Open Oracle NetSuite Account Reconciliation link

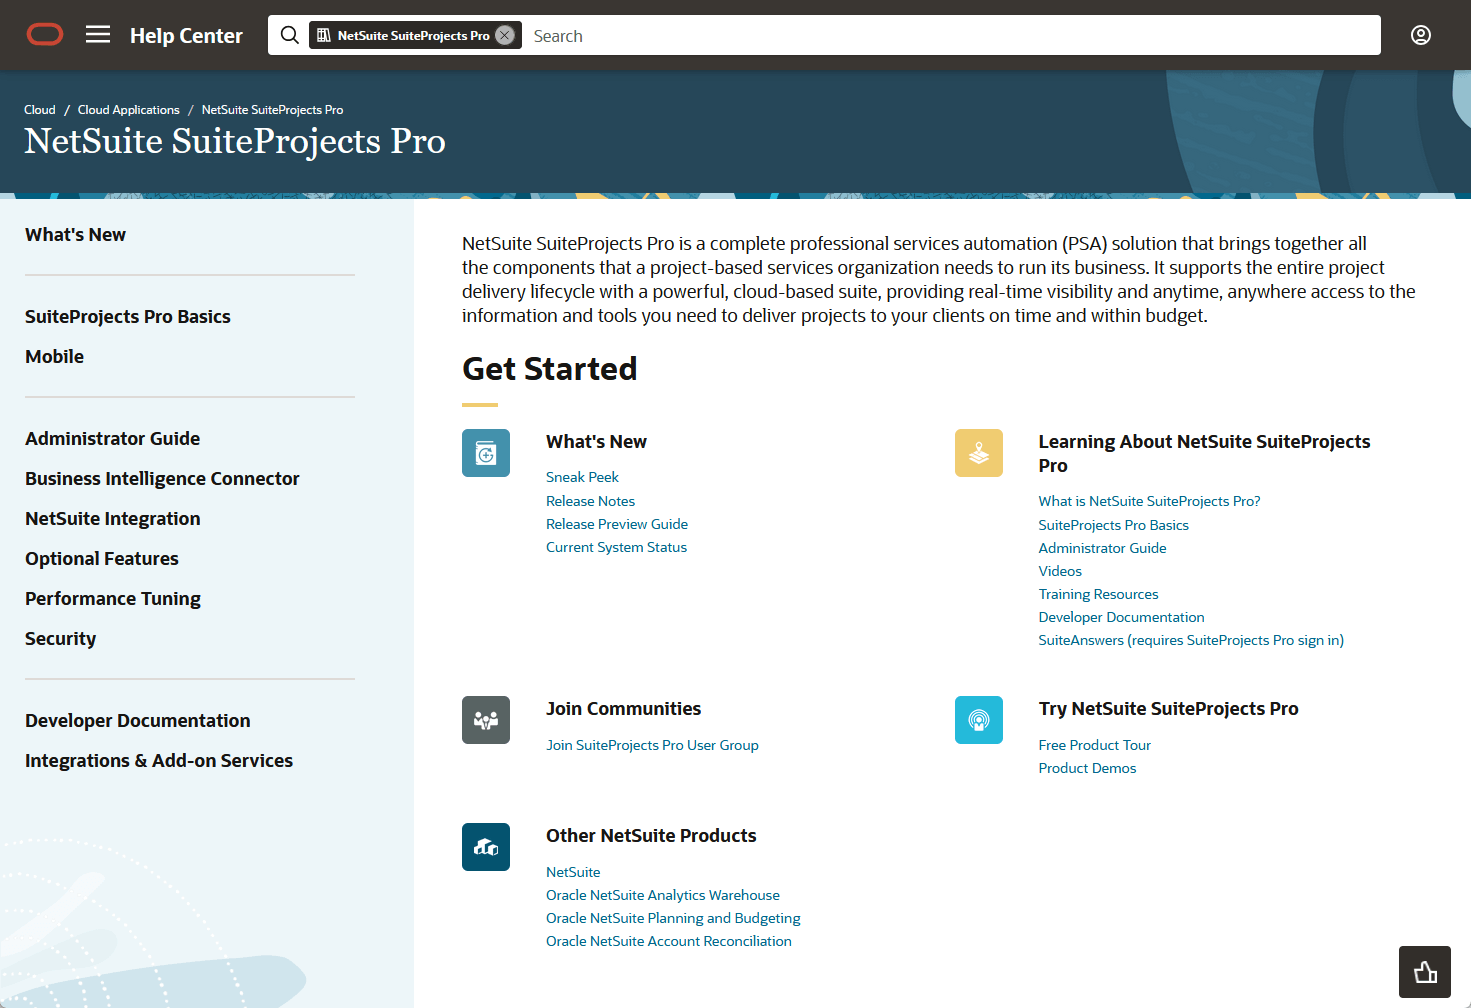coord(669,941)
